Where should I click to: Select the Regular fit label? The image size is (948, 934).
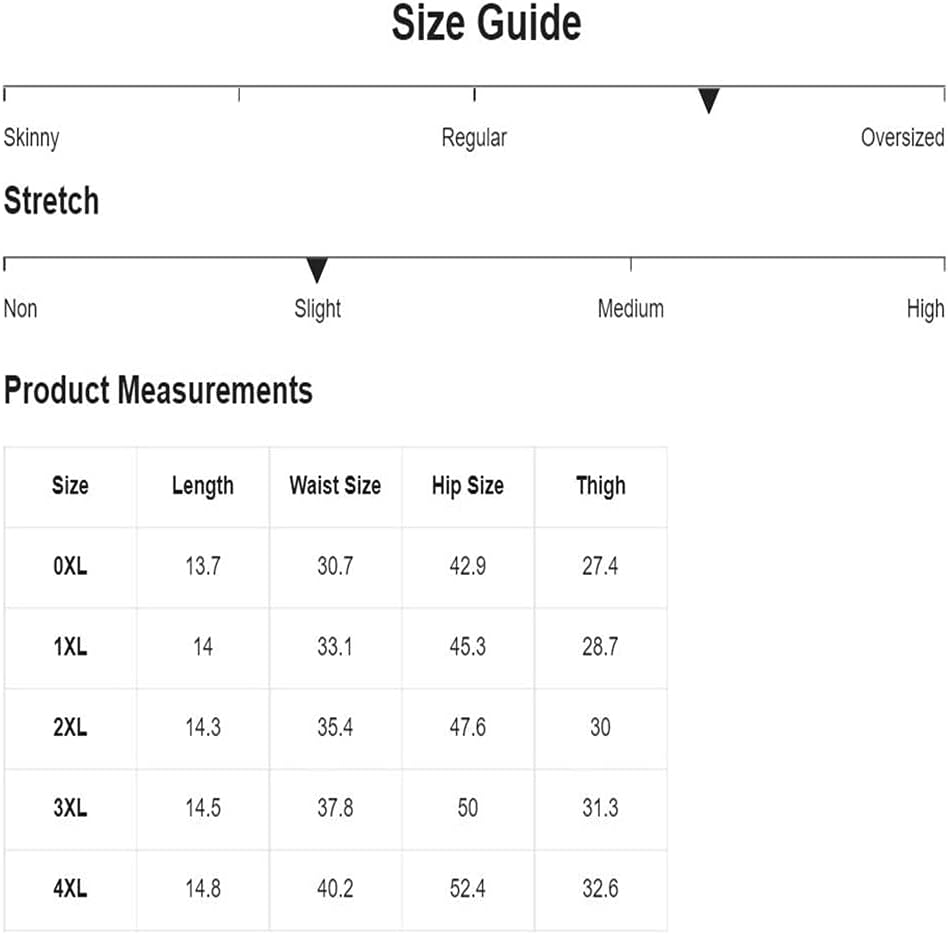click(474, 138)
